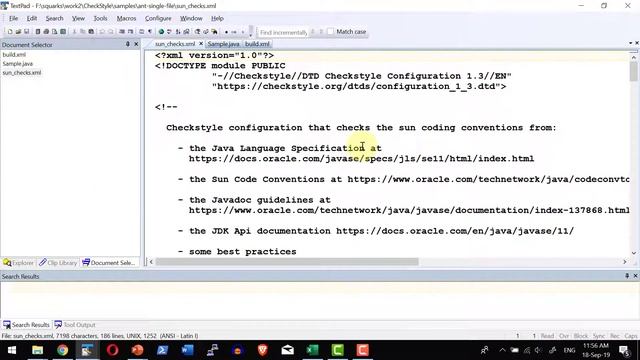Switch to the Search Results bottom tab

[27, 325]
